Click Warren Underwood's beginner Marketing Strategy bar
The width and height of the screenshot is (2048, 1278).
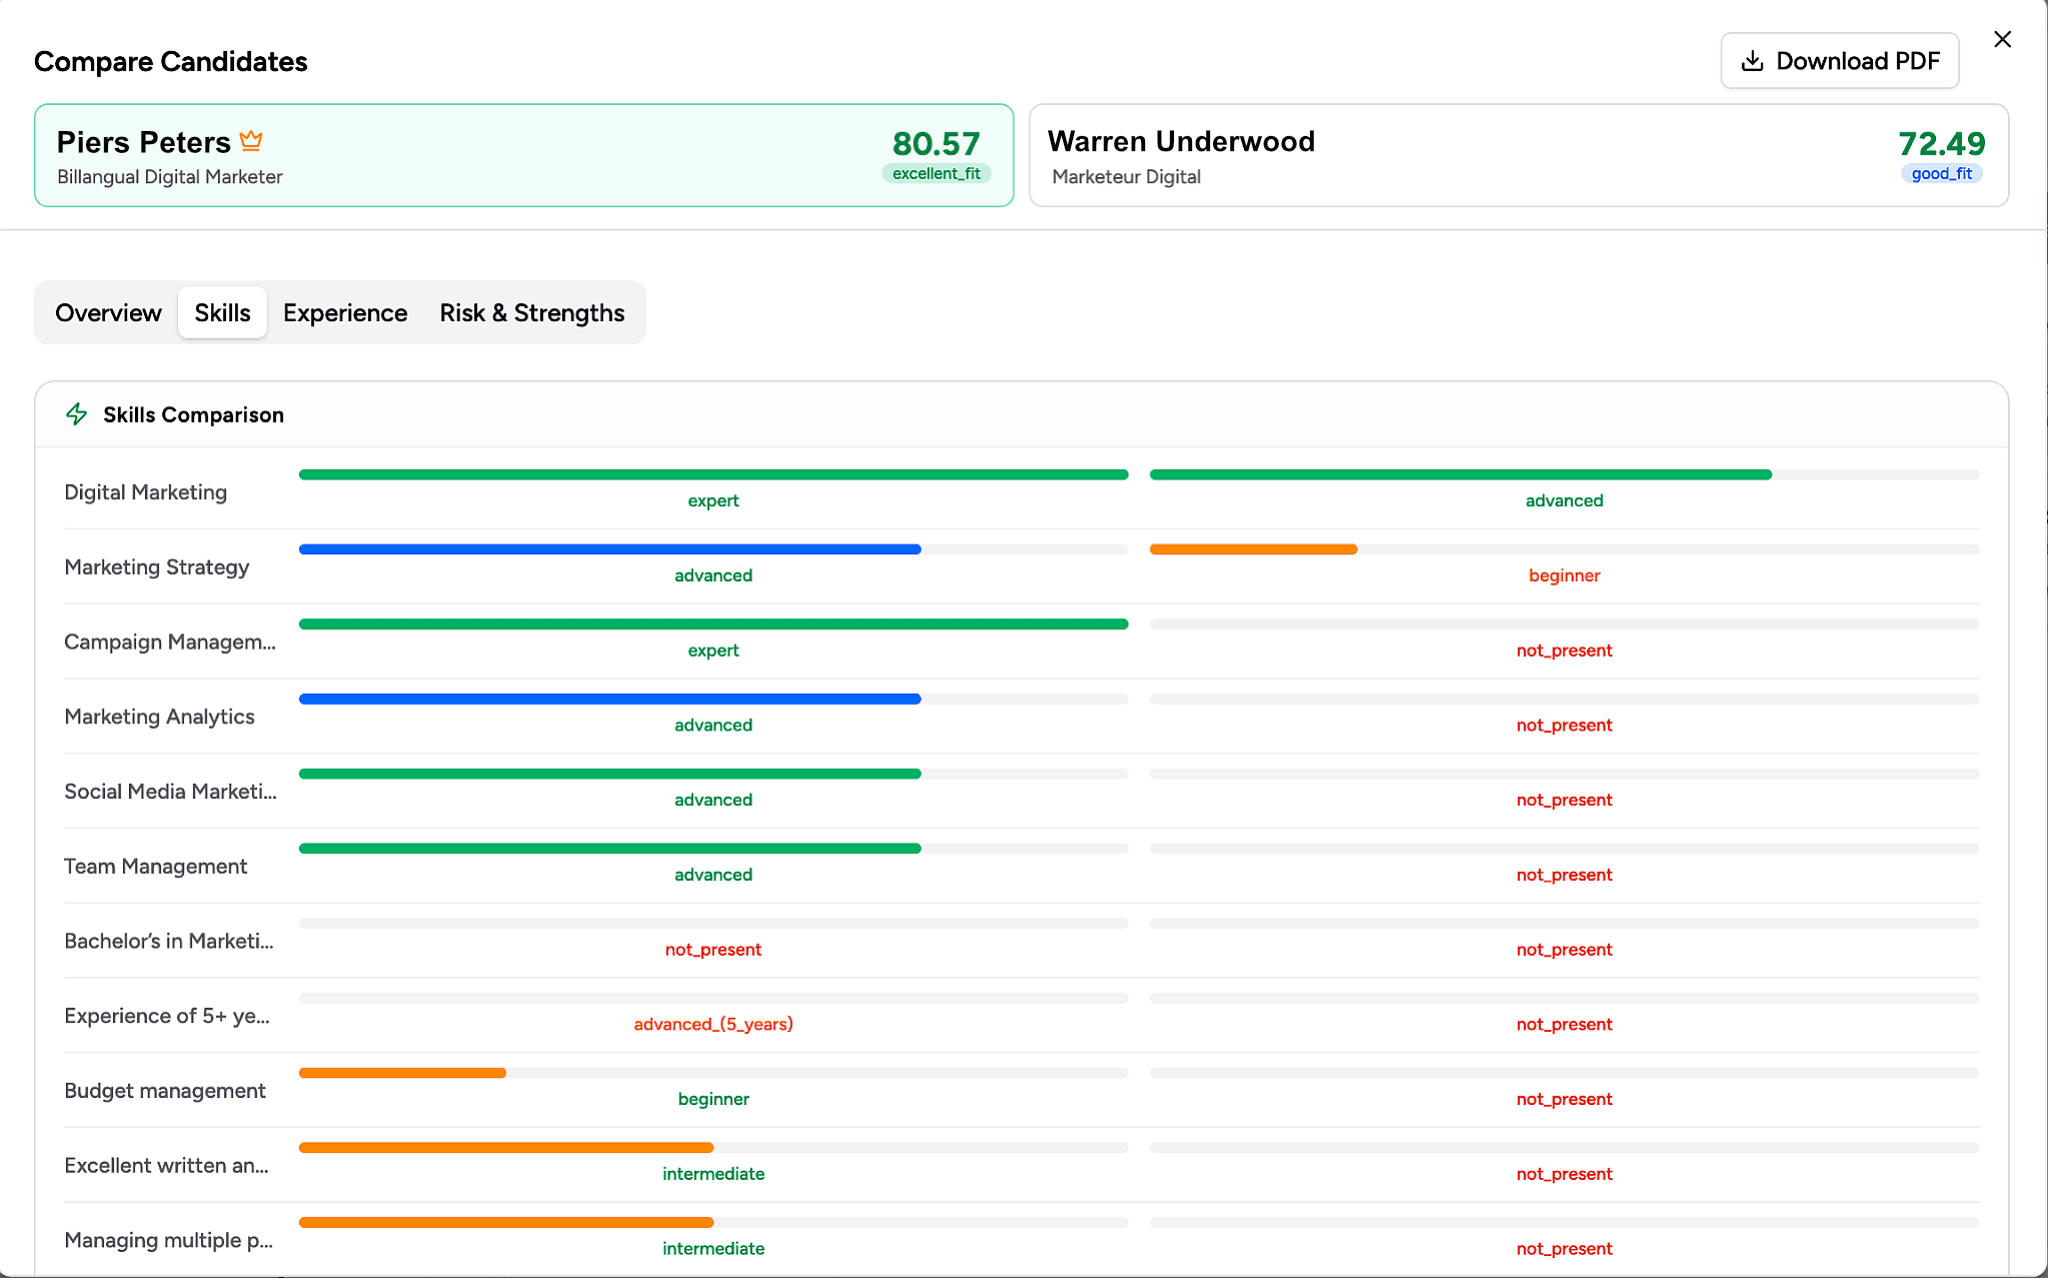pos(1253,548)
